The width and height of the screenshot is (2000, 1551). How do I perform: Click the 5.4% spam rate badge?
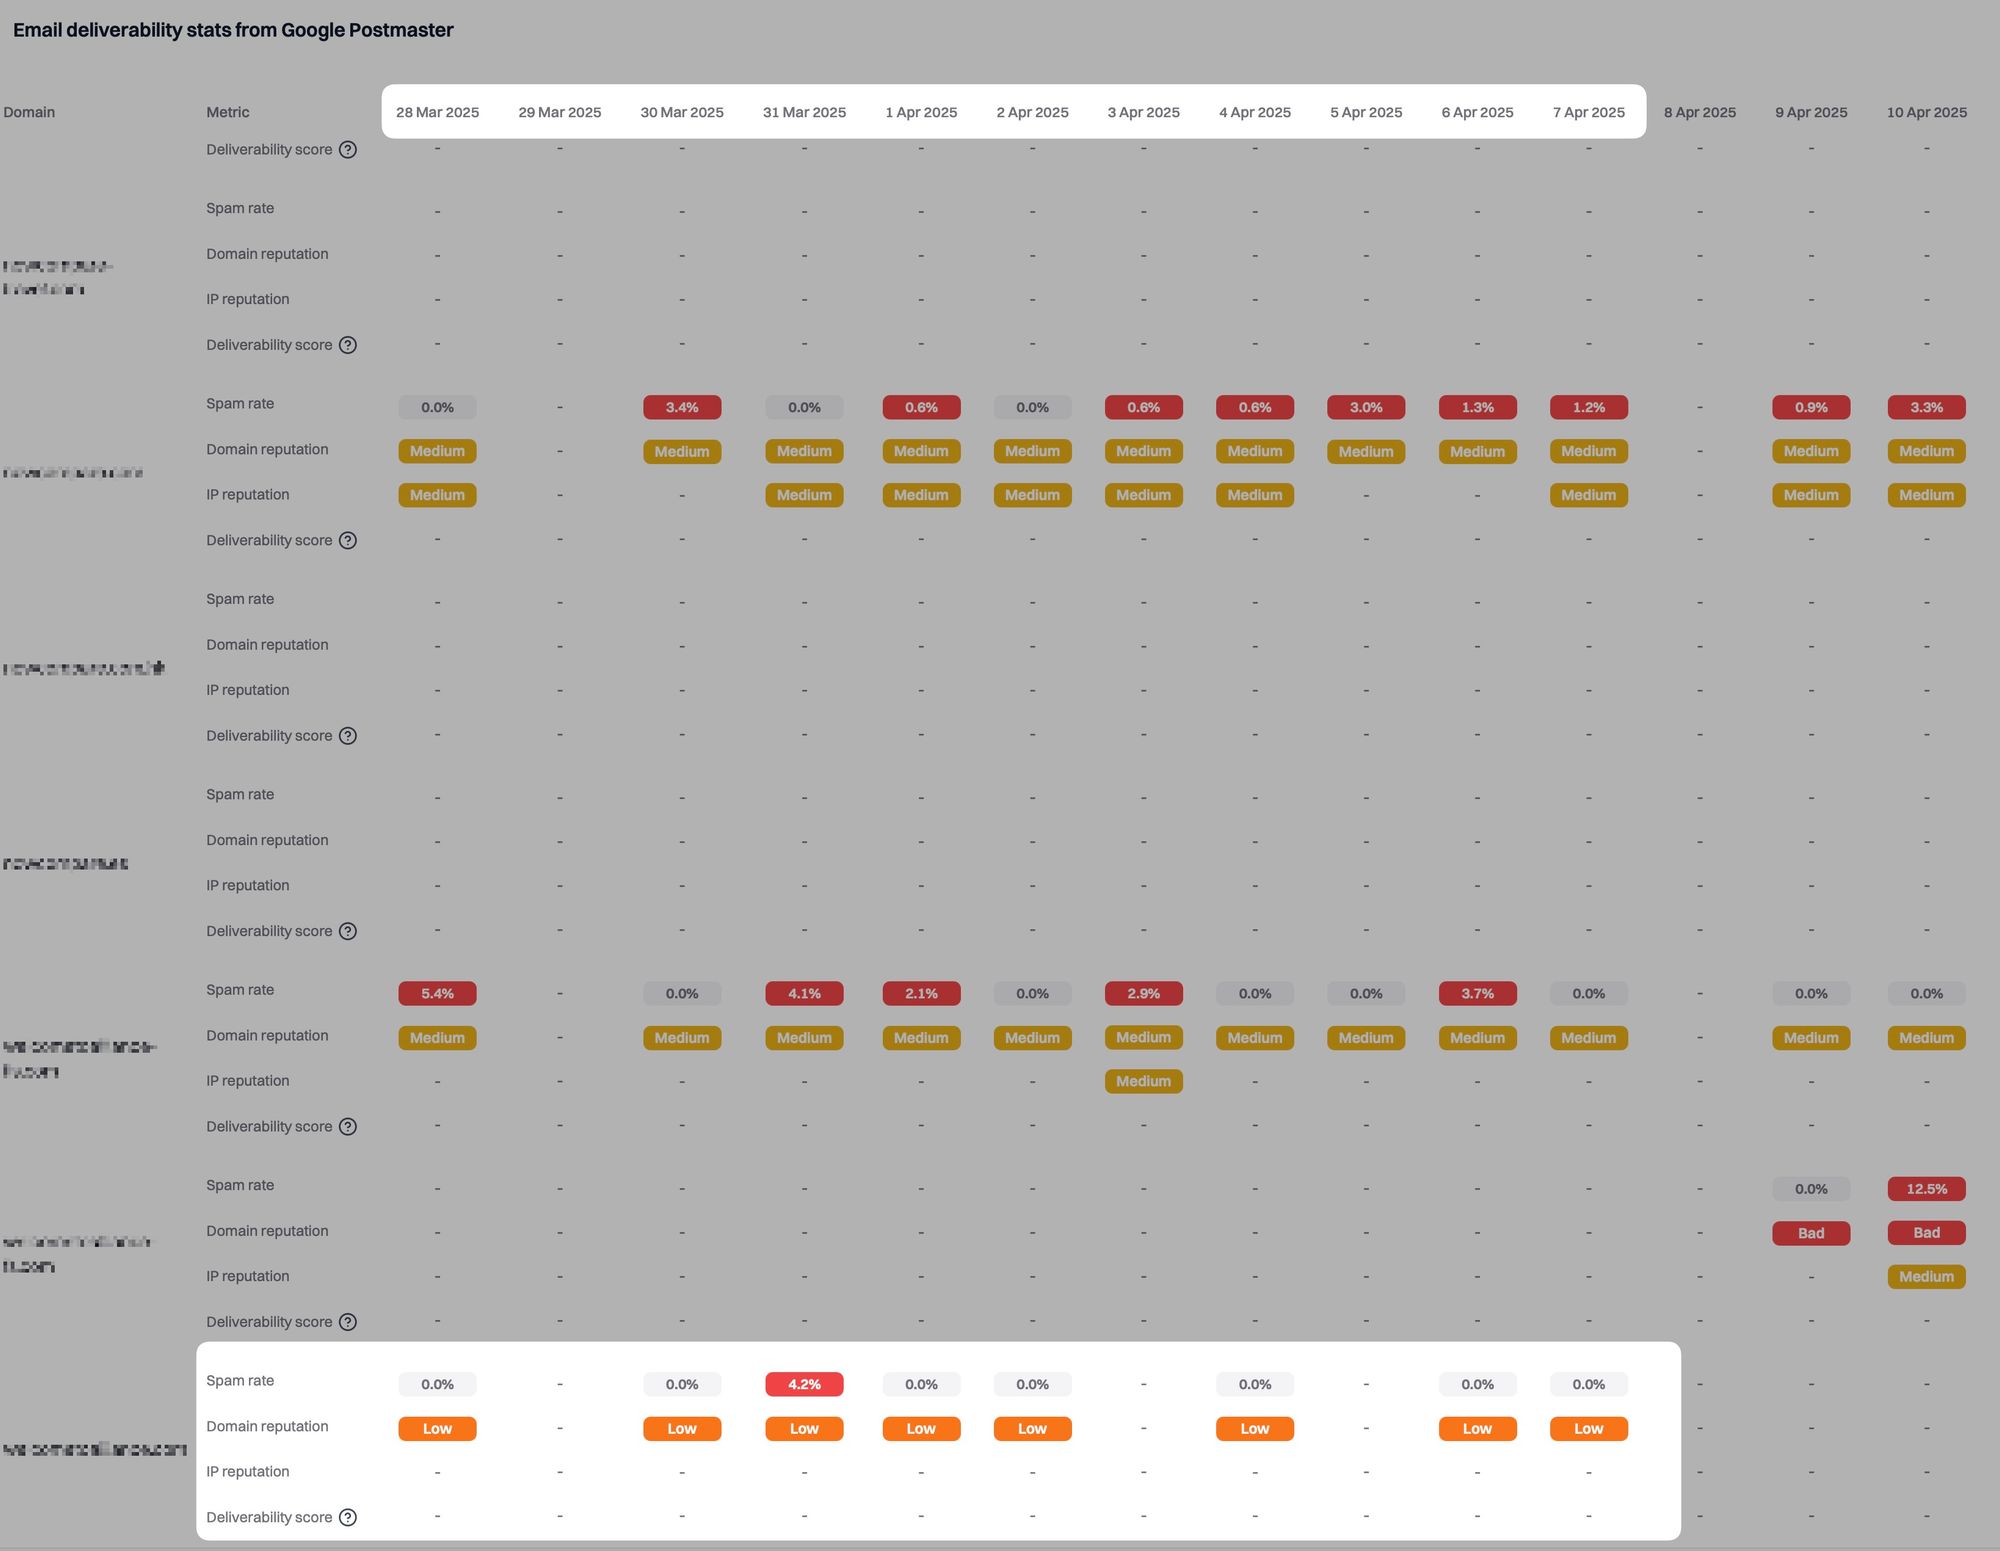click(437, 993)
